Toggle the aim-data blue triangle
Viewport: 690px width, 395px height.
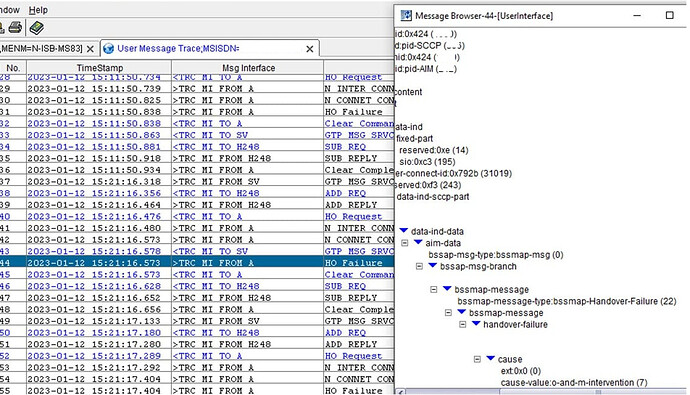pos(418,242)
